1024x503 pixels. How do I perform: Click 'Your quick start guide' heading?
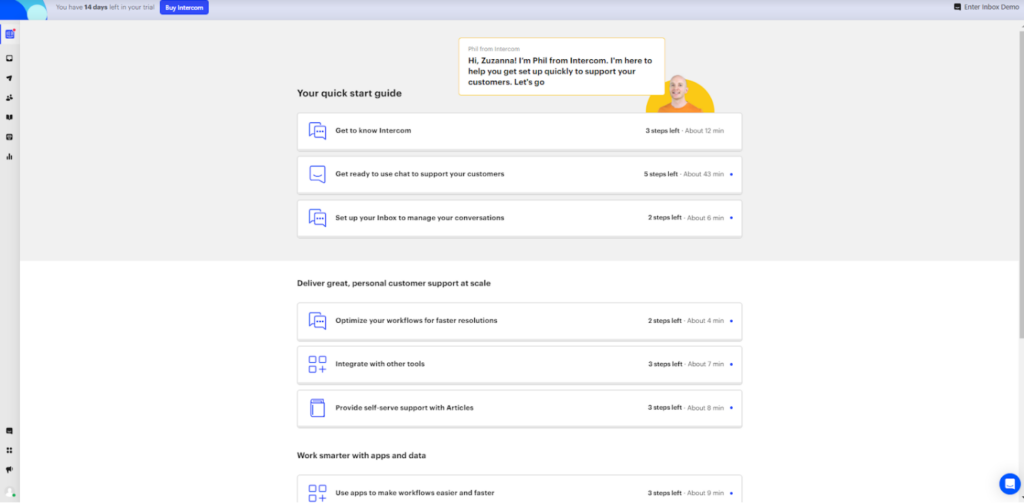click(x=349, y=93)
